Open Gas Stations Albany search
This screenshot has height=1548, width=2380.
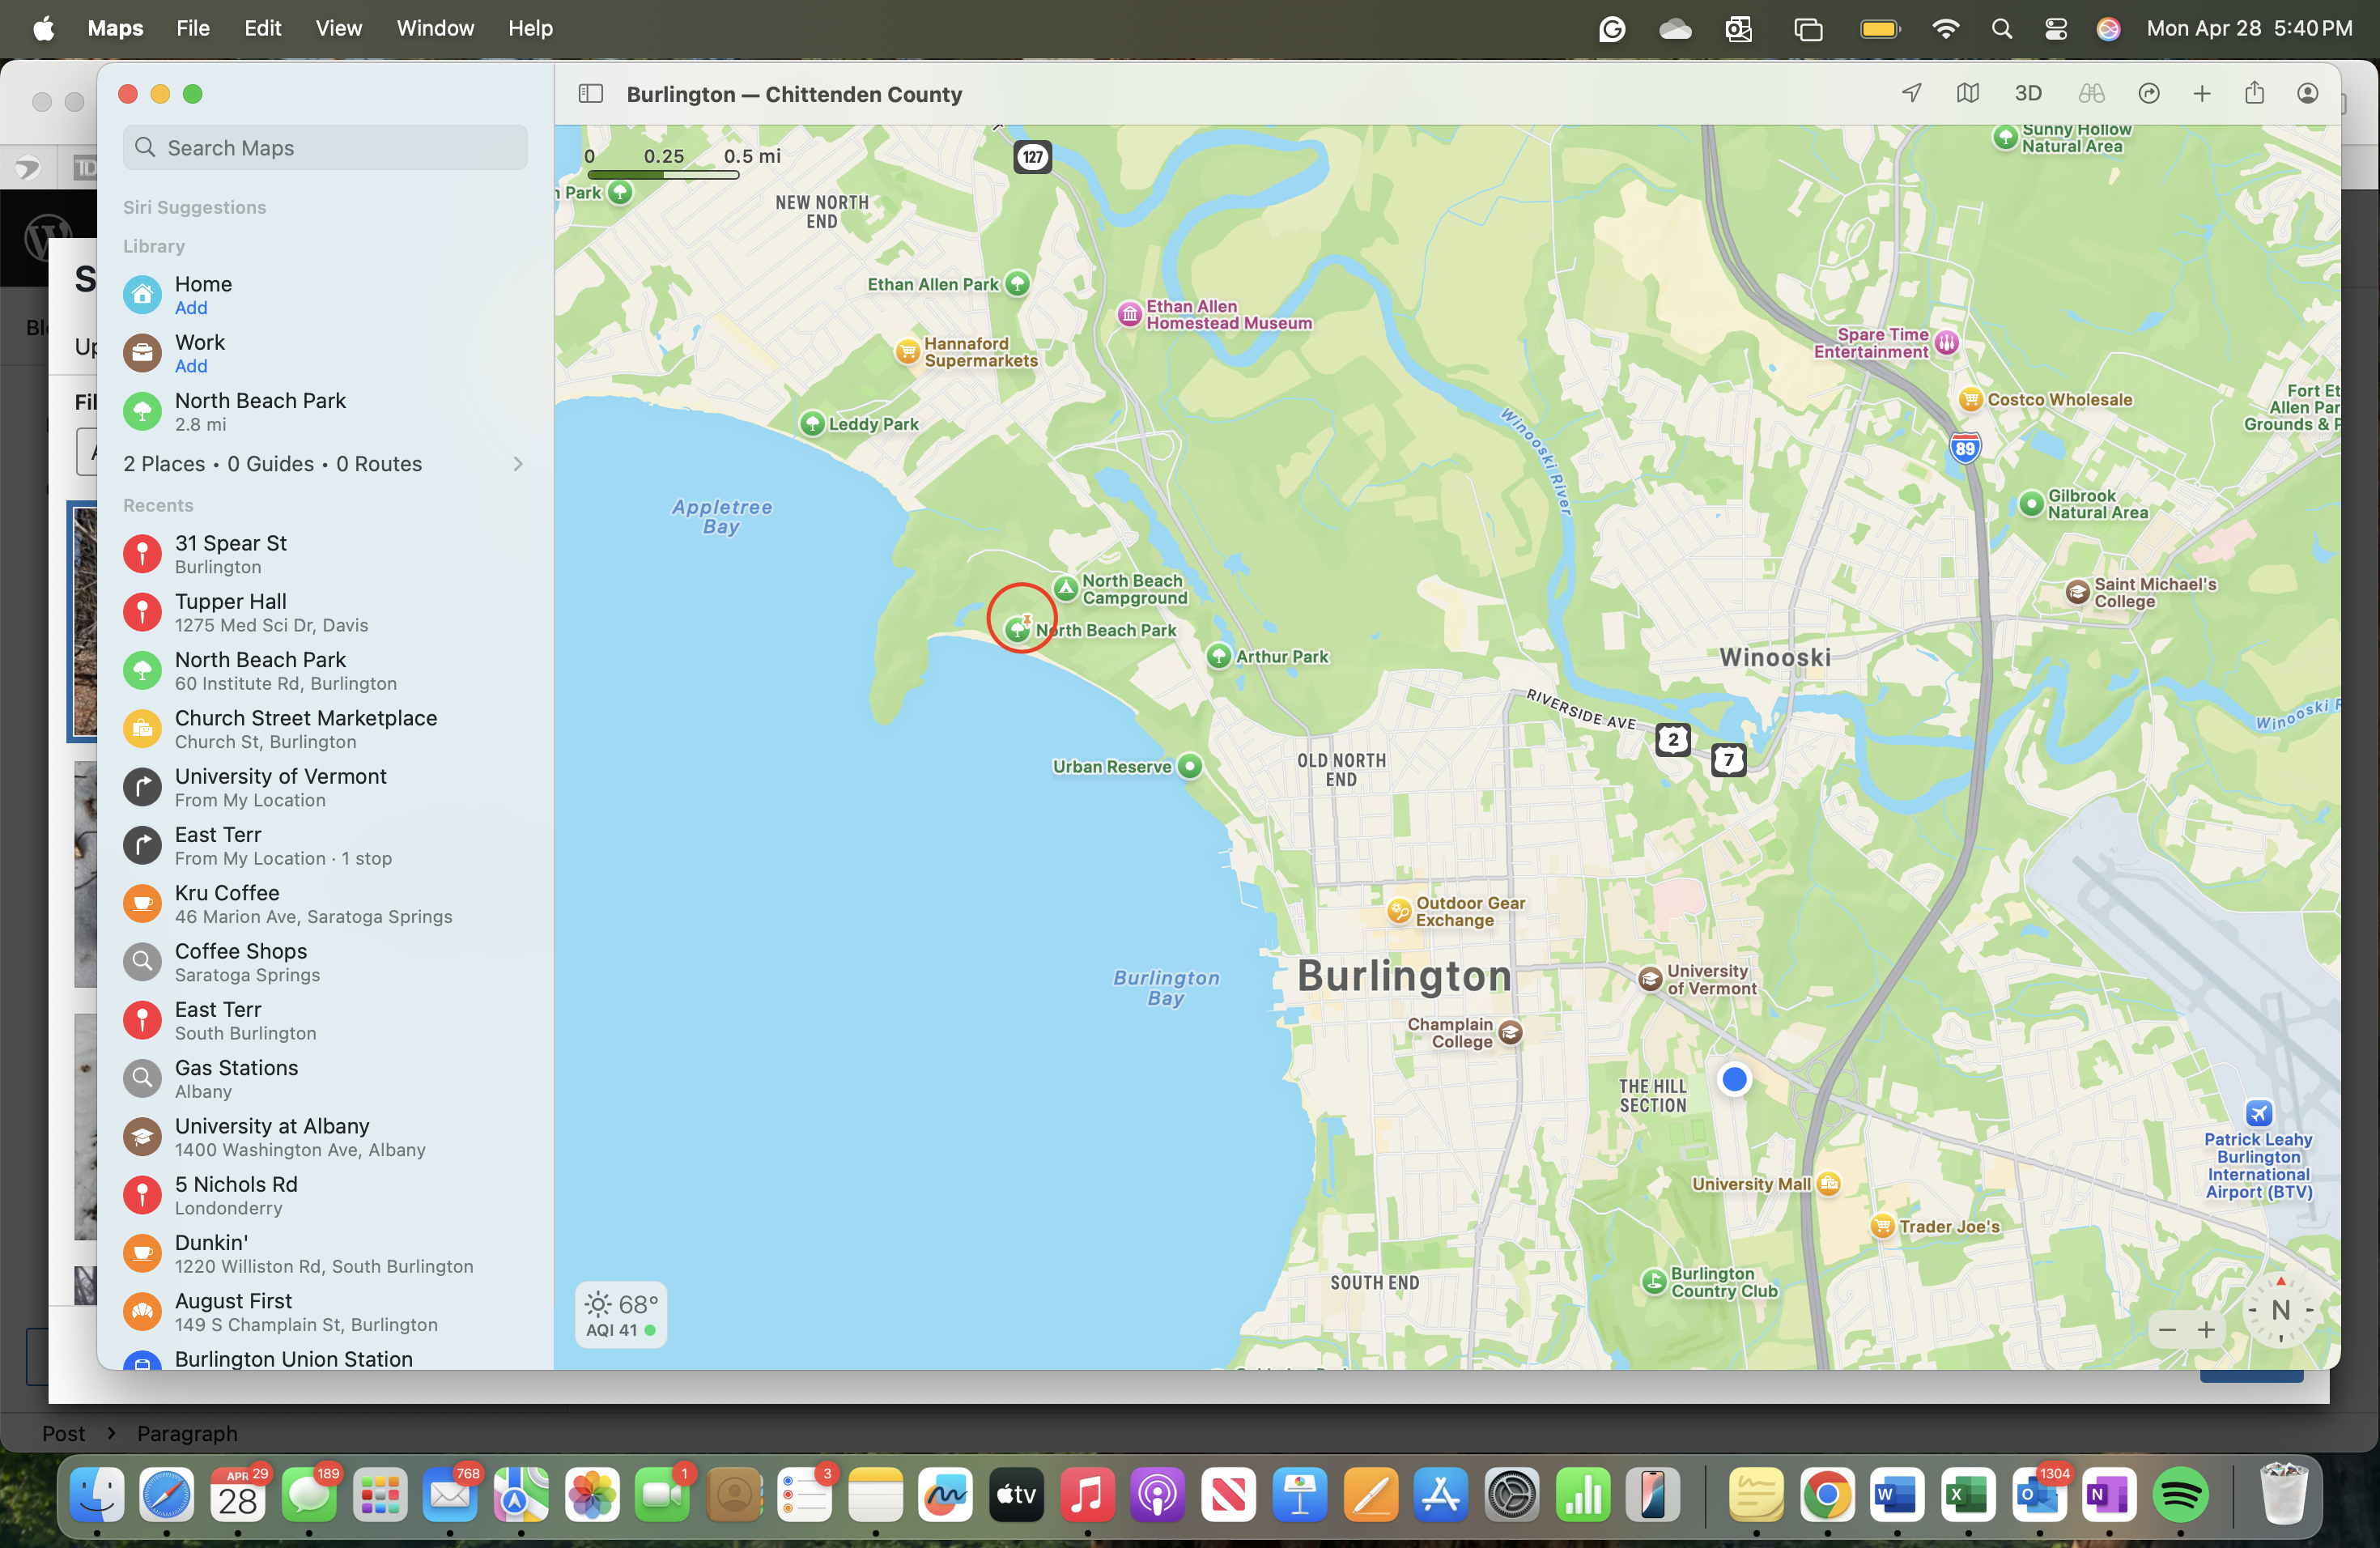[x=325, y=1079]
